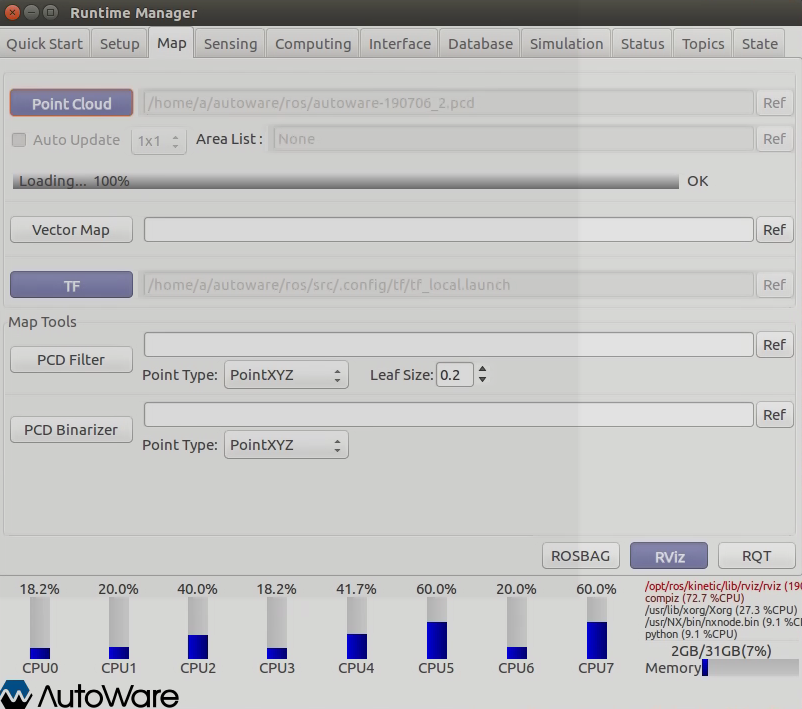
Task: Click the 2GB/31GB(7%) memory text
Action: pyautogui.click(x=721, y=651)
